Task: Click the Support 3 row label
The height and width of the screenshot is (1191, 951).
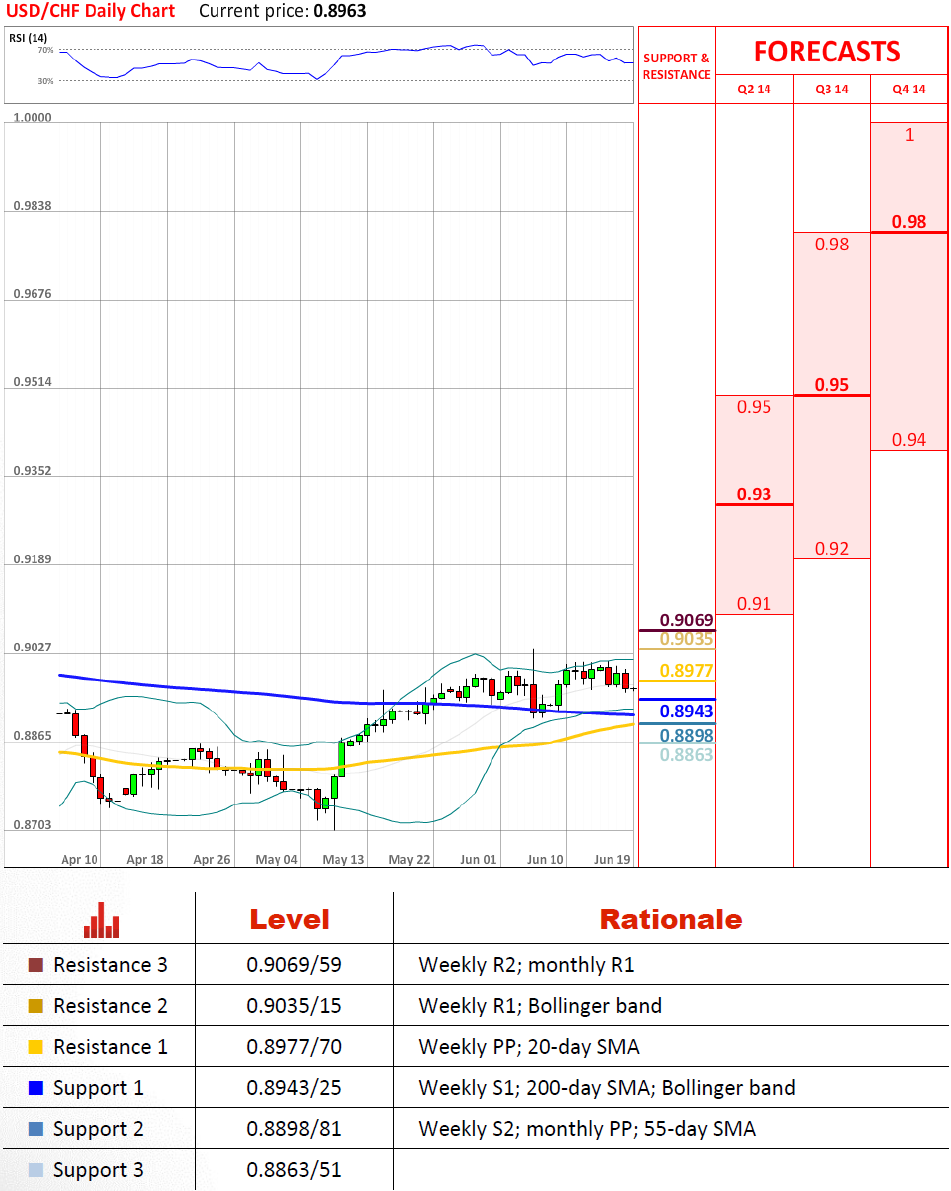Action: pos(98,1170)
